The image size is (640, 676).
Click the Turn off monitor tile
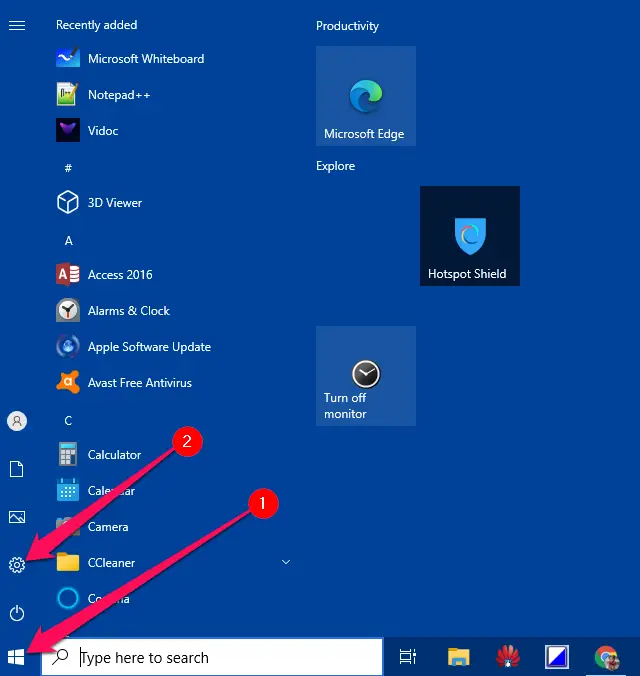(x=366, y=376)
